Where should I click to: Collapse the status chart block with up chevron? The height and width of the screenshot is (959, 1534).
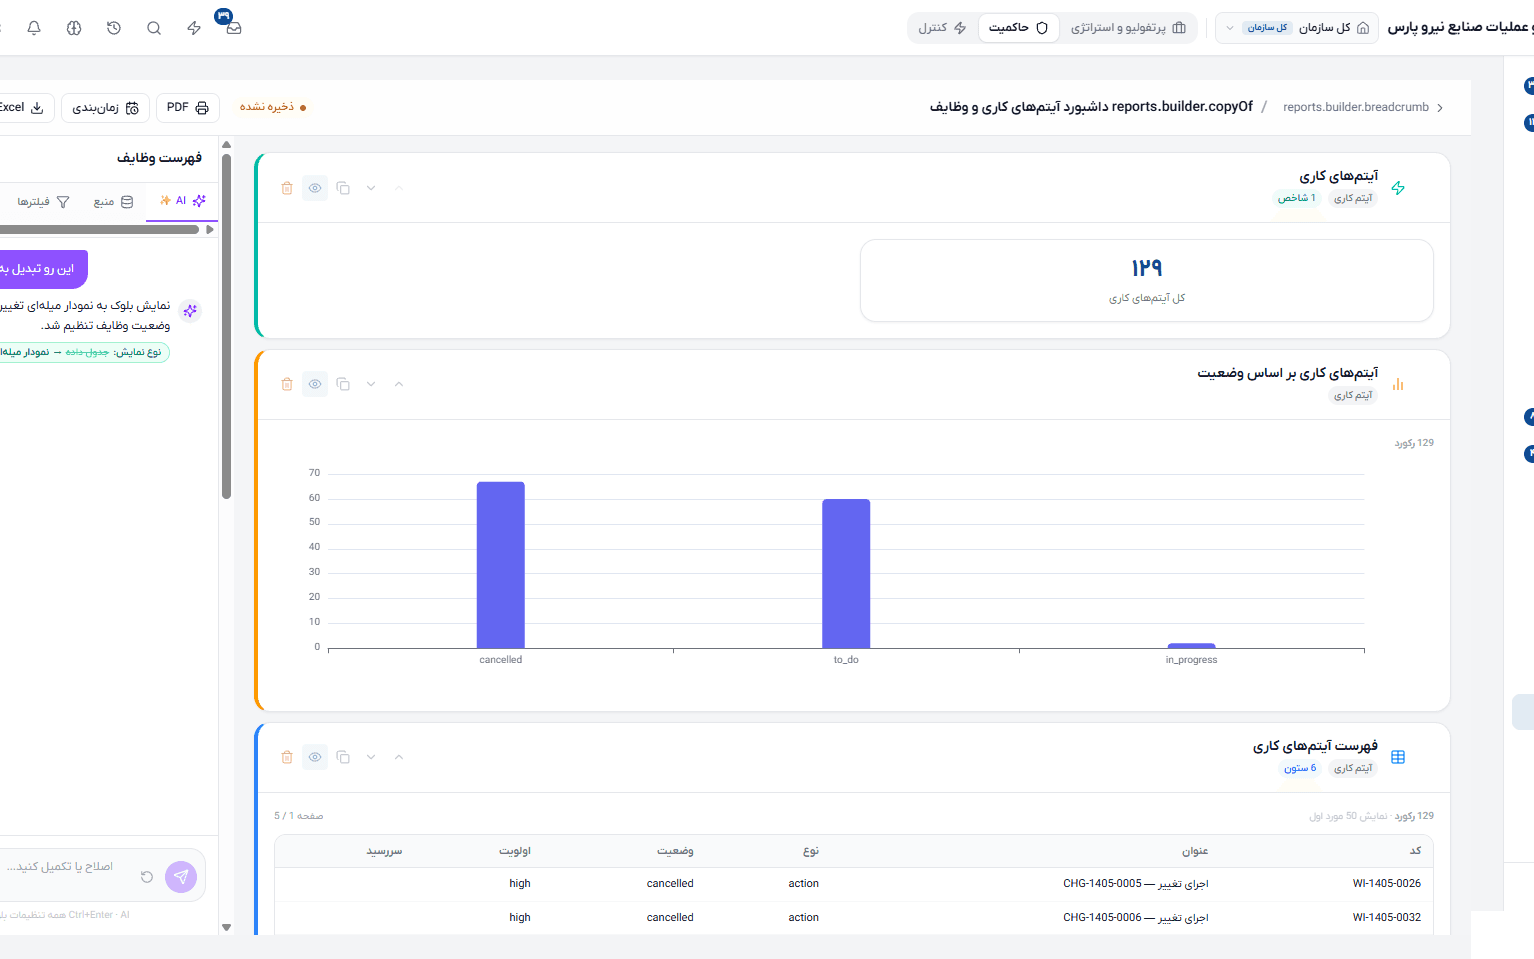click(399, 384)
